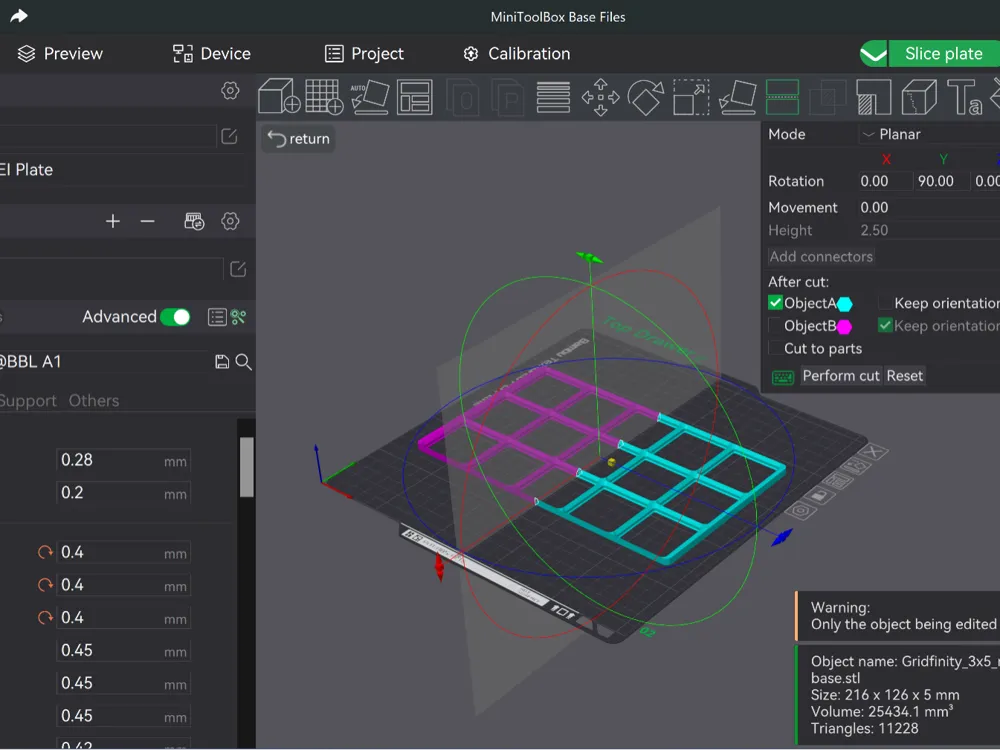The width and height of the screenshot is (1000, 750).
Task: Select the Move tool arrows icon
Action: (x=600, y=97)
